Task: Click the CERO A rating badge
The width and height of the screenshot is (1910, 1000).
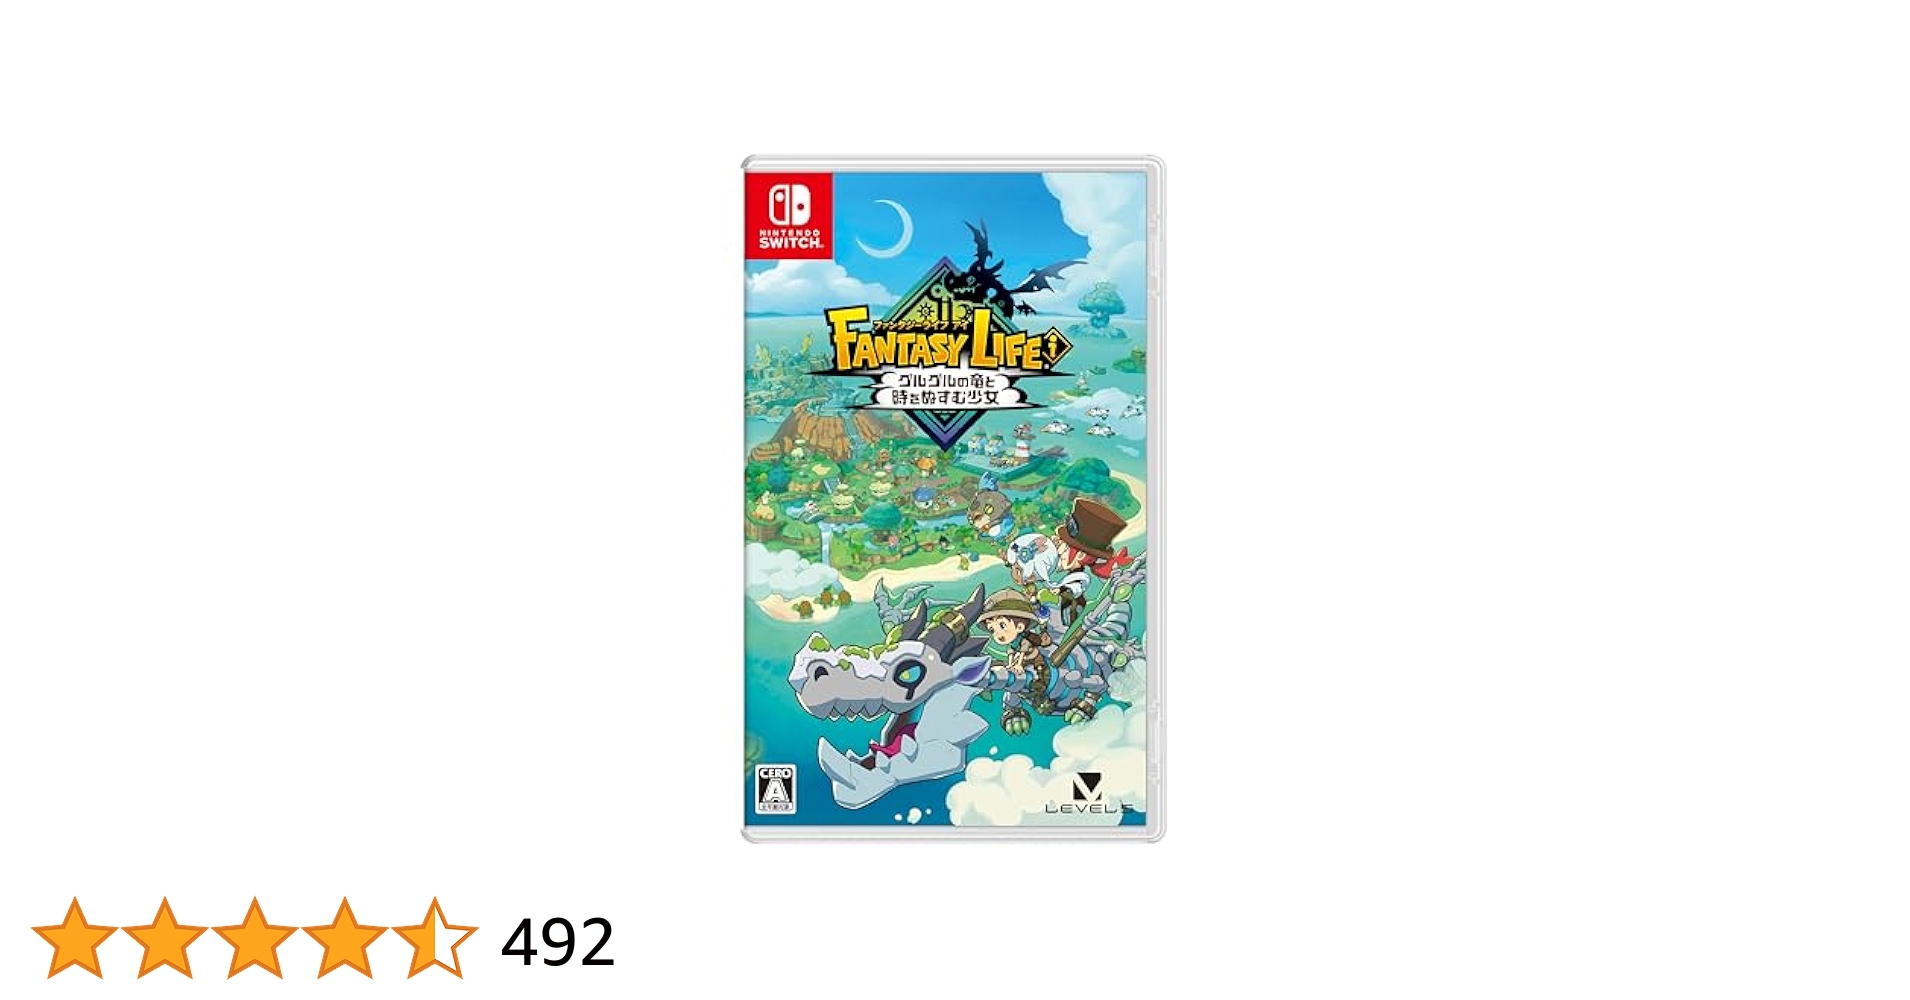Action: click(x=775, y=790)
